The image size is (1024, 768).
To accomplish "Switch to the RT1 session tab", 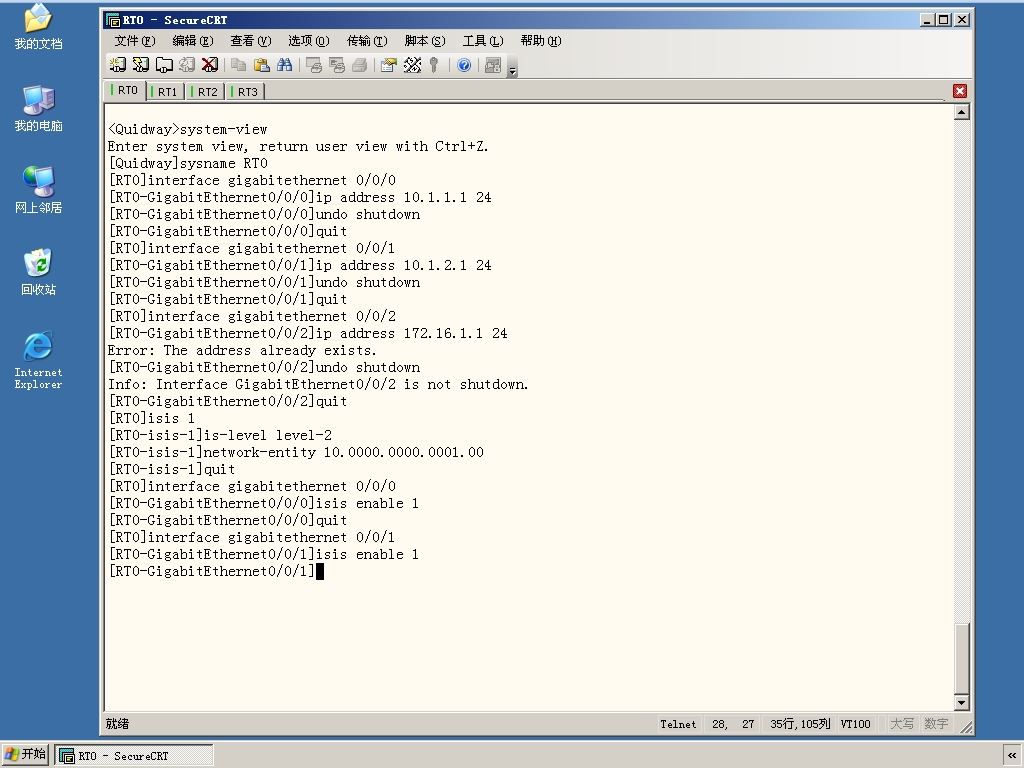I will click(x=165, y=91).
